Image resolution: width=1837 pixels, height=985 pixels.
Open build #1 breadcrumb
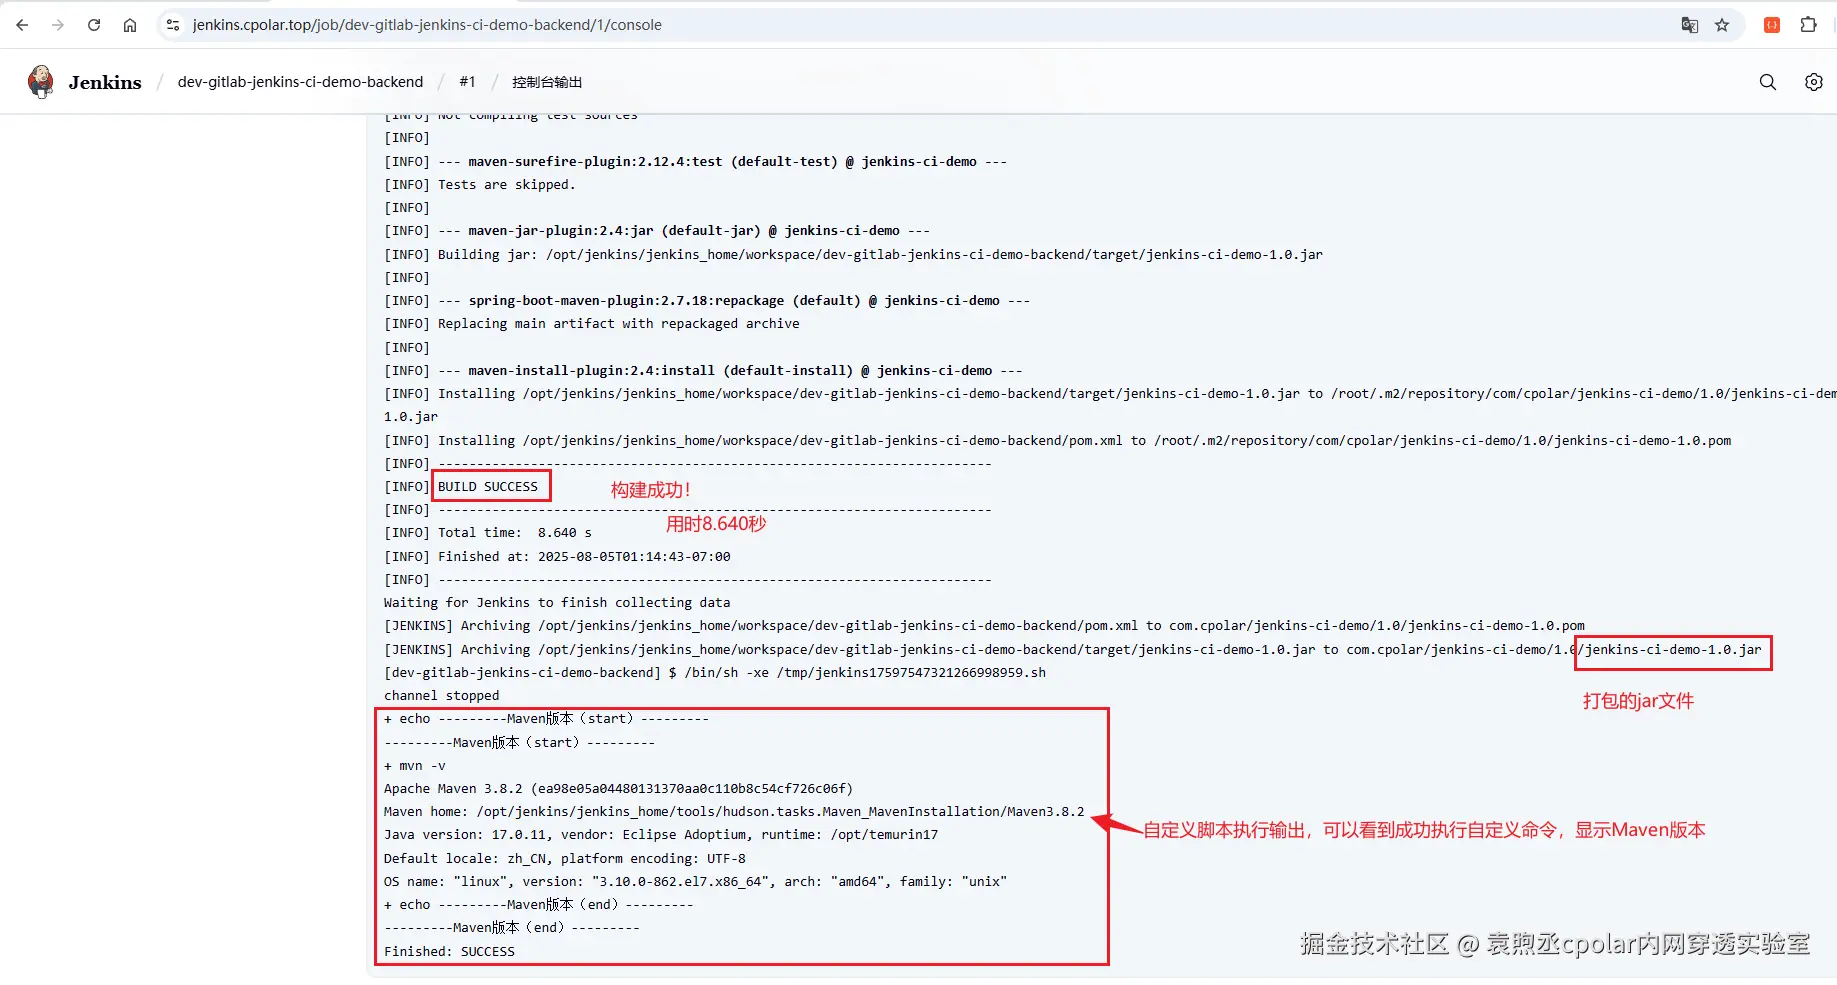tap(467, 82)
